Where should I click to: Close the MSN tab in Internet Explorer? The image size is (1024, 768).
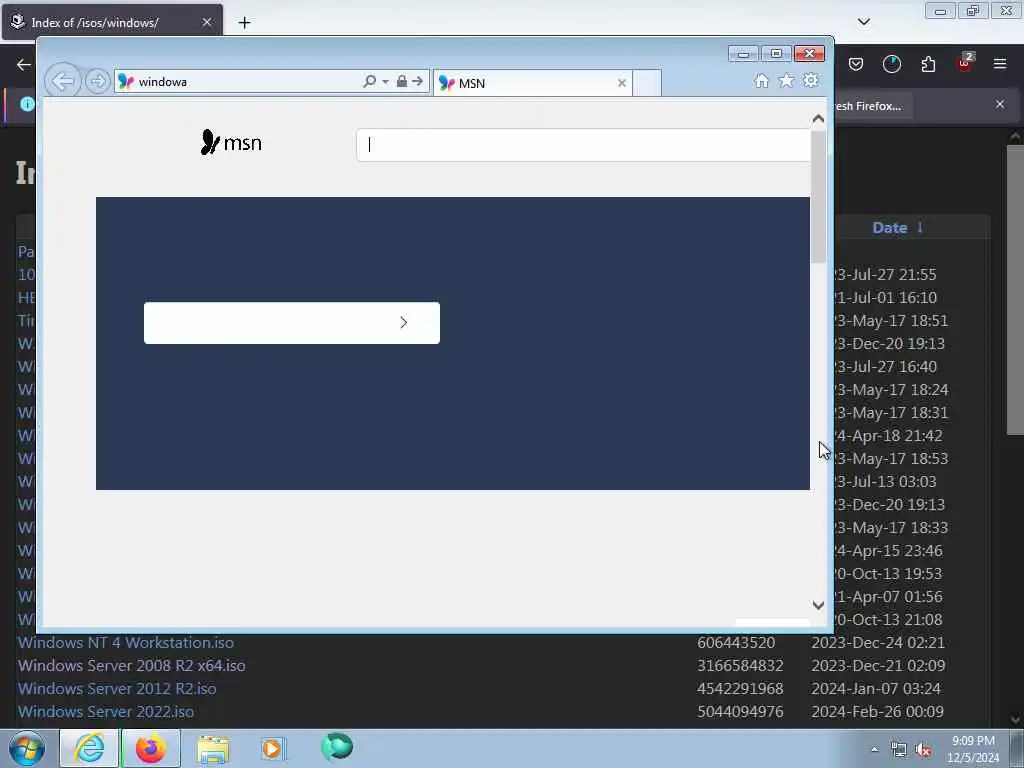click(x=622, y=83)
